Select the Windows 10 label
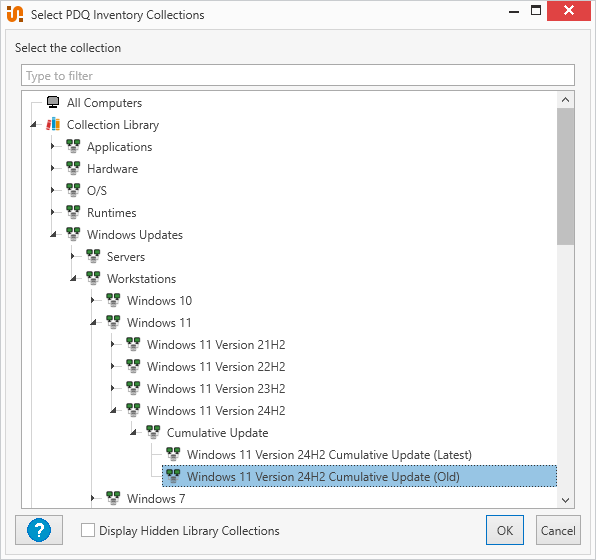Screen dimensions: 596x560 point(159,301)
